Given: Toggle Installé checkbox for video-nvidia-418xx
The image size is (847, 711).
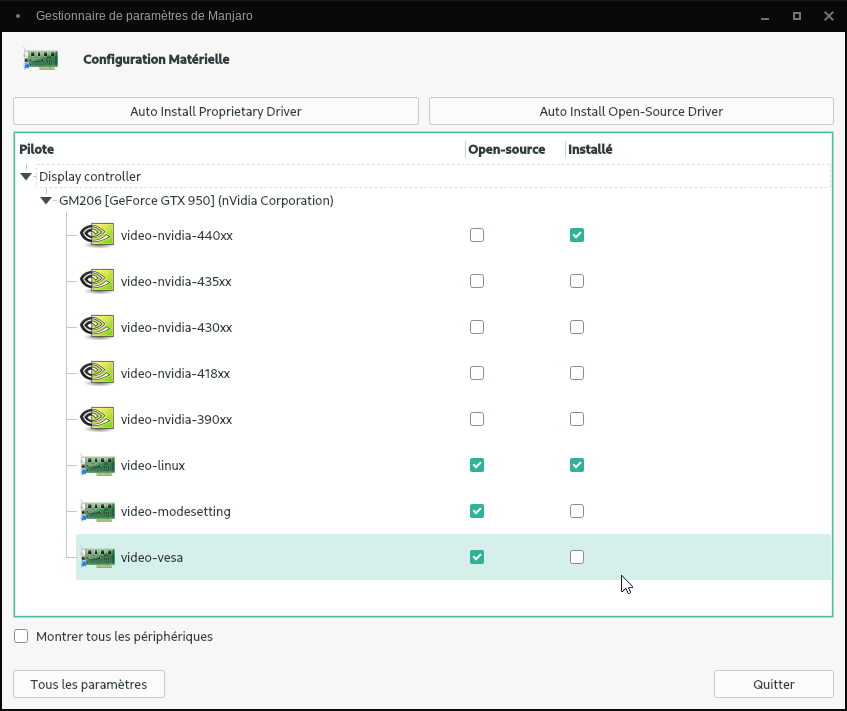Looking at the screenshot, I should click(x=577, y=373).
